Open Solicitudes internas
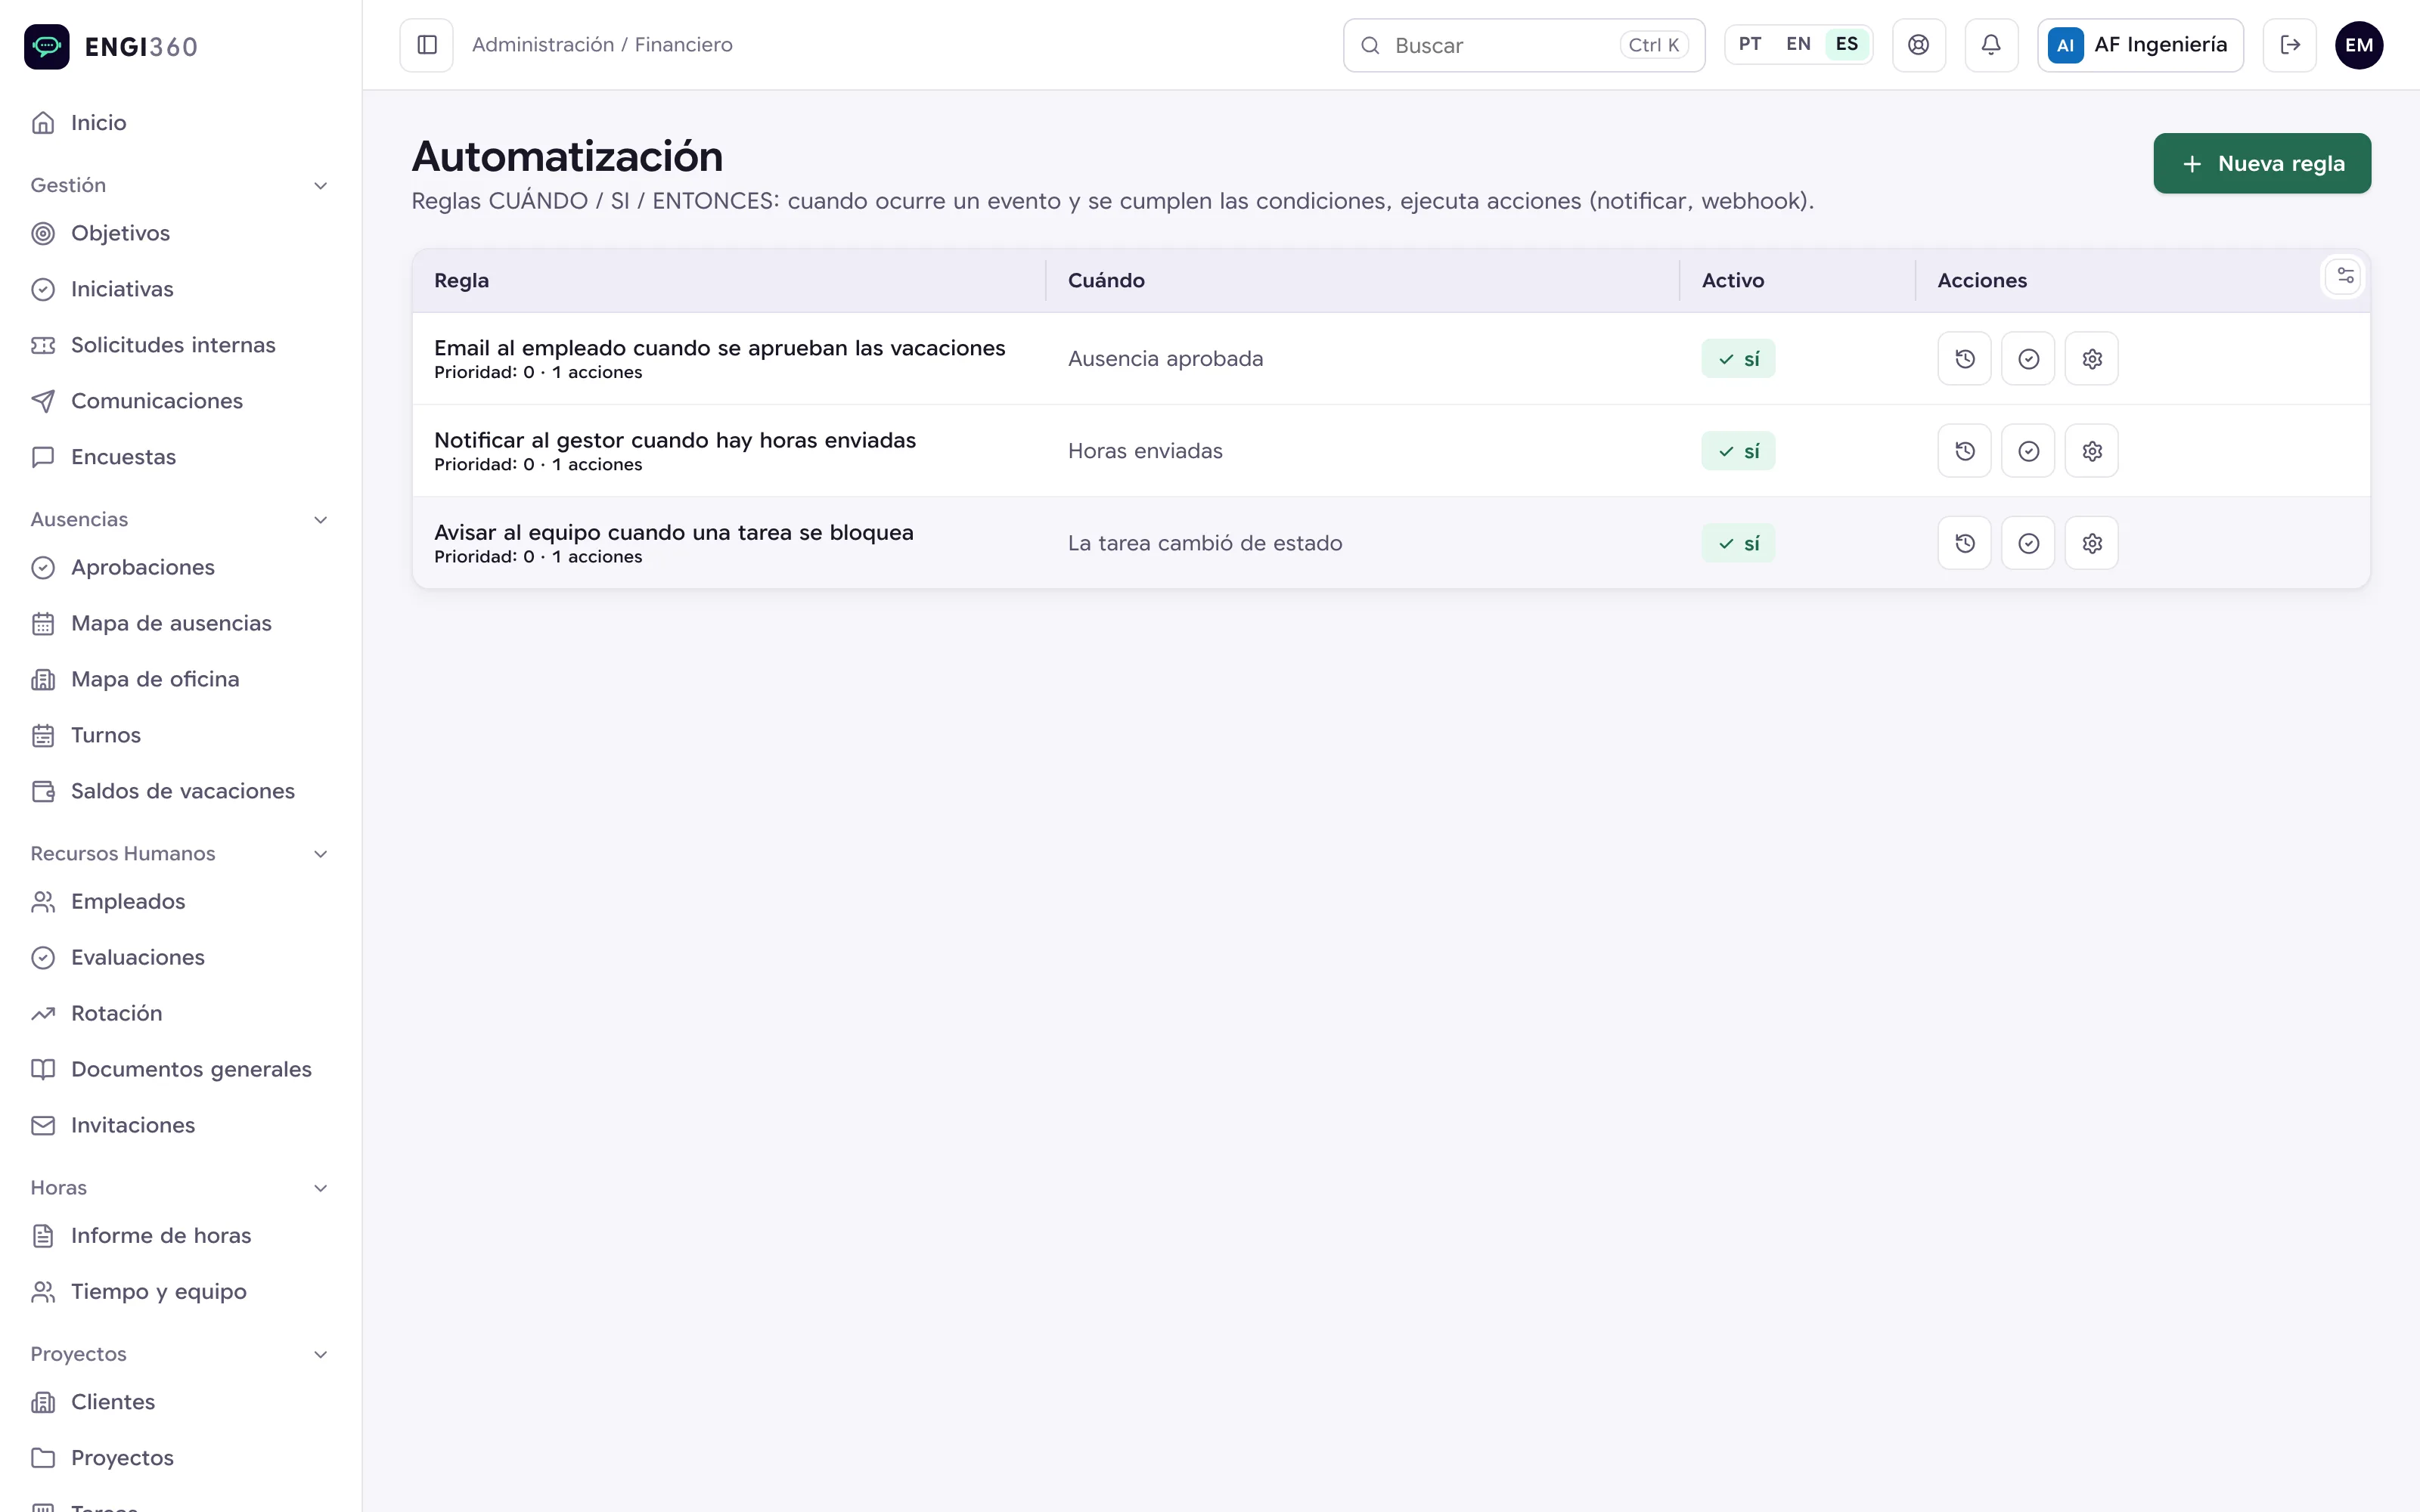2420x1512 pixels. click(180, 345)
